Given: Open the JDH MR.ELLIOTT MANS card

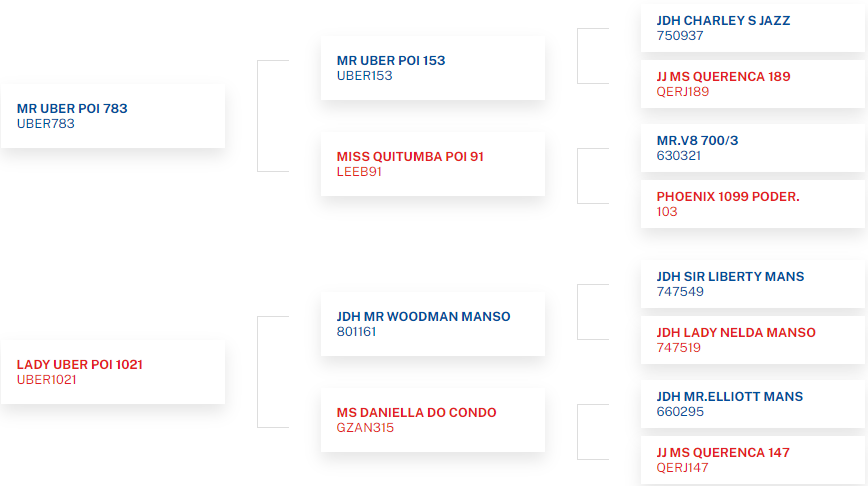Looking at the screenshot, I should (753, 404).
